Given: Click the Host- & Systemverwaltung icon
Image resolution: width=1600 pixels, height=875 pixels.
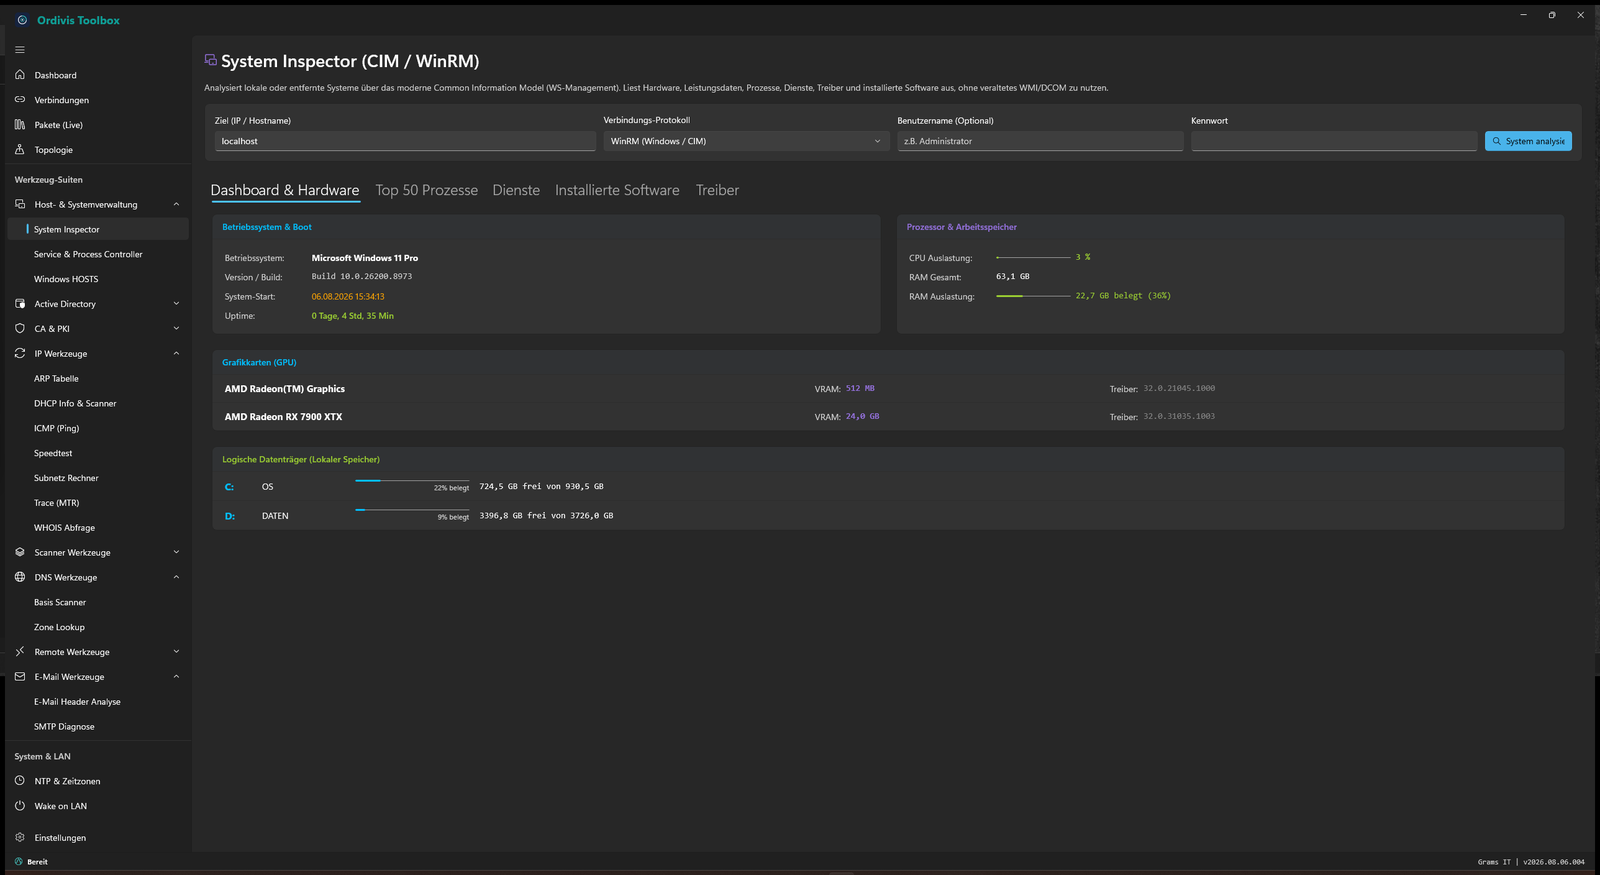Looking at the screenshot, I should (x=20, y=204).
